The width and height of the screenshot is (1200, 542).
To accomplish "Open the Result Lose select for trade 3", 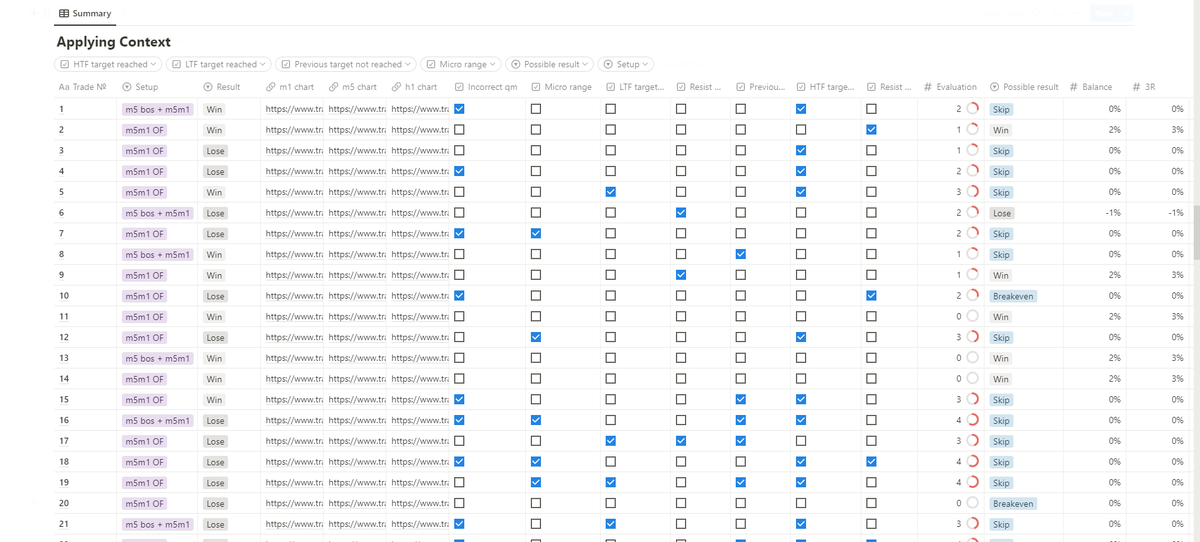I will (x=214, y=151).
